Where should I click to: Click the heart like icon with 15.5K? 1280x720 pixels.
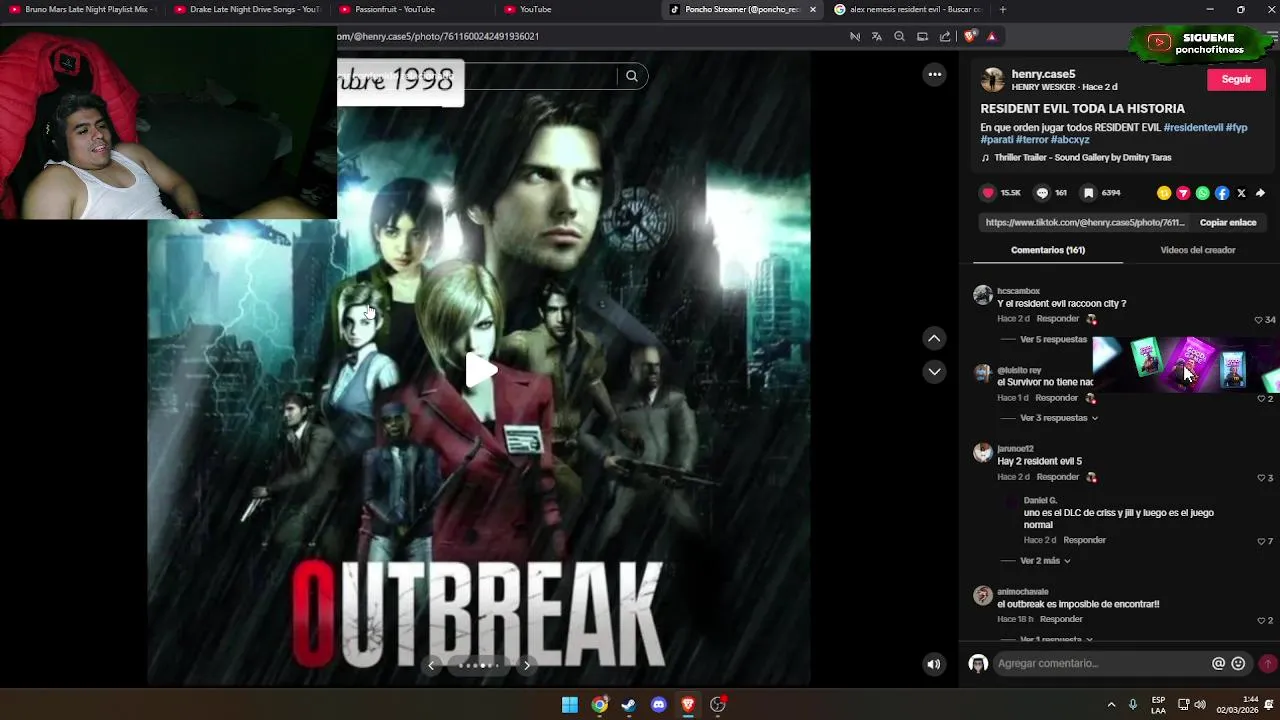point(988,193)
